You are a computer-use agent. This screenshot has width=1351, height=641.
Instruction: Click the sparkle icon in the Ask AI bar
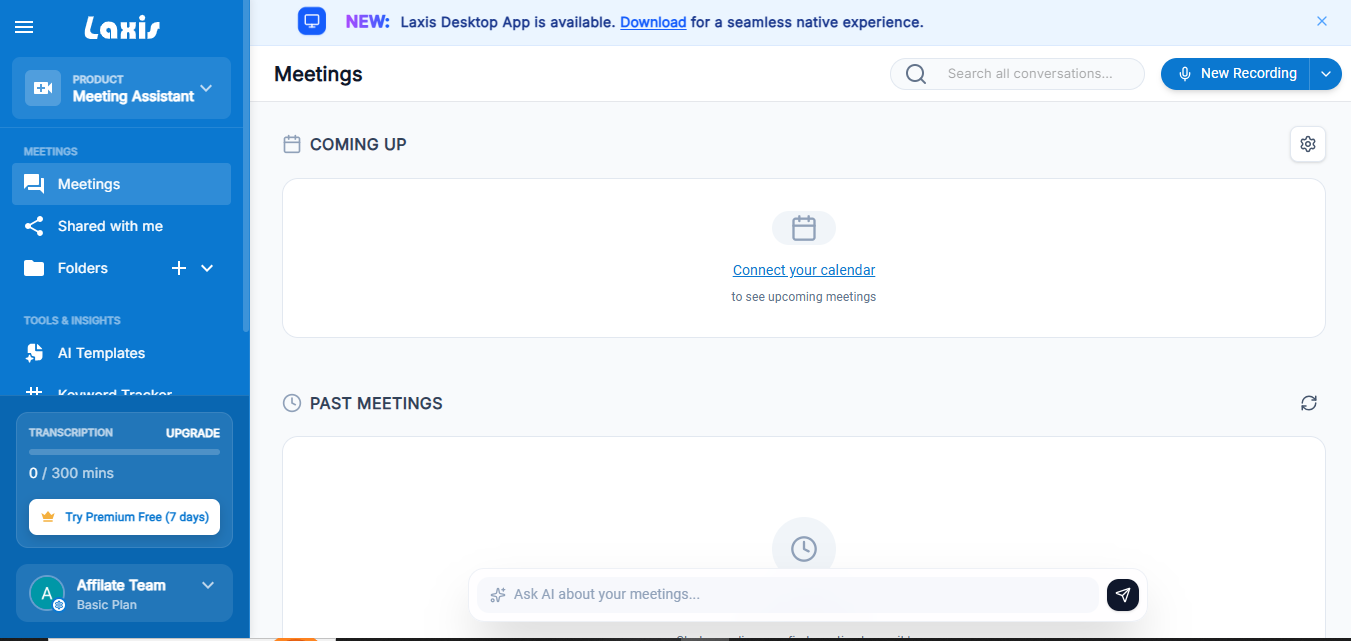pos(497,595)
